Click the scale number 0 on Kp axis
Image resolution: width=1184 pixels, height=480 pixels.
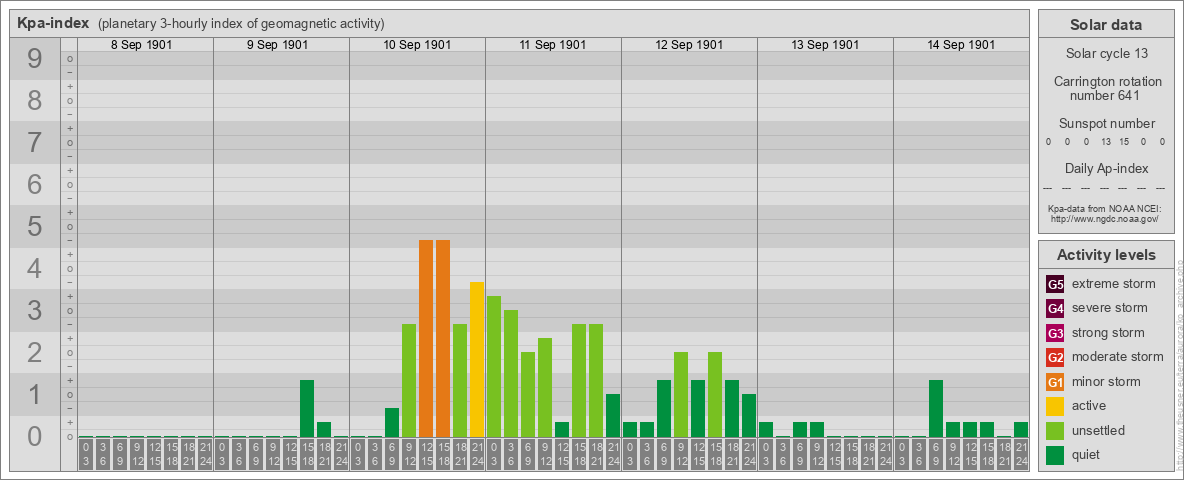click(x=35, y=436)
